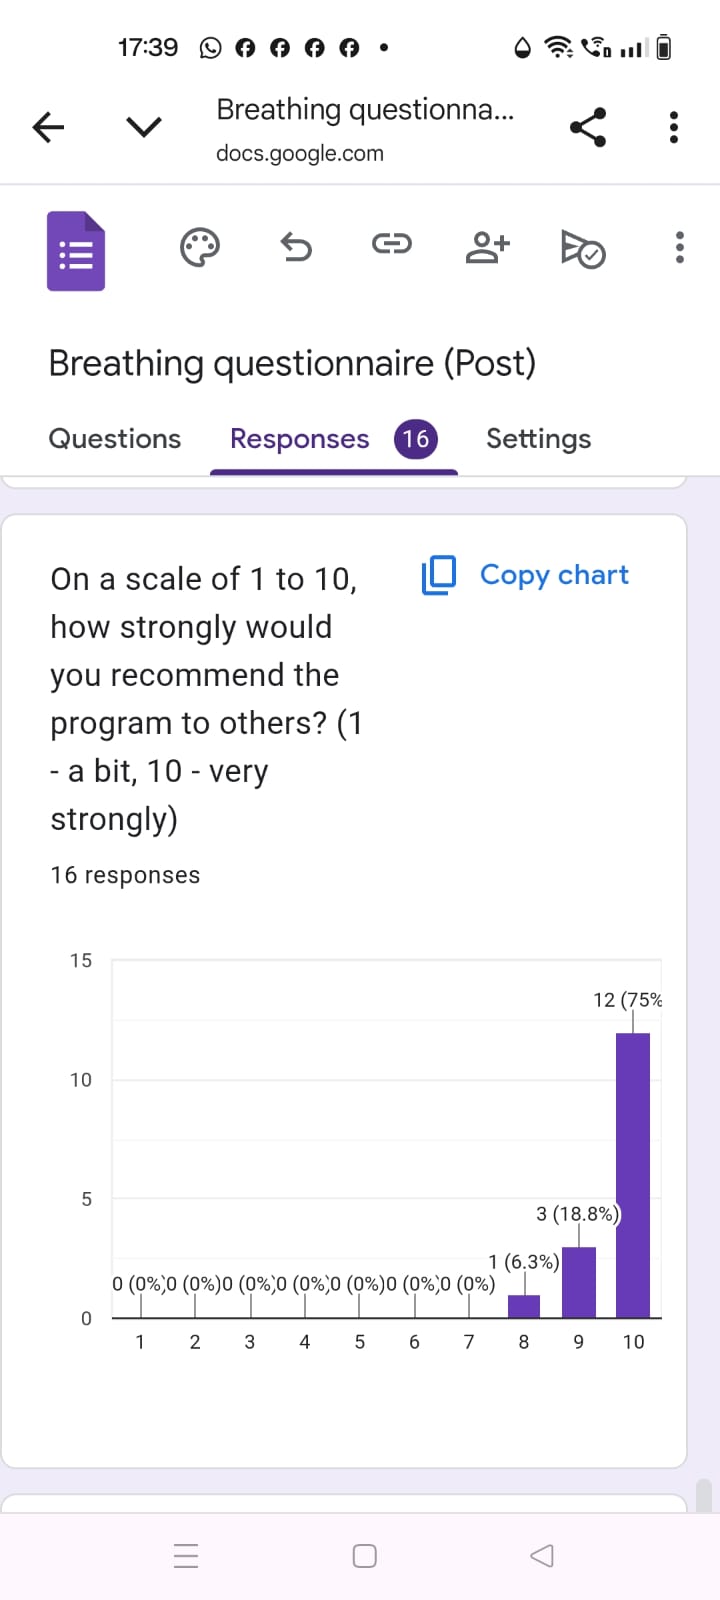Image resolution: width=720 pixels, height=1600 pixels.
Task: Tap the bar for rating 9
Action: coord(579,1282)
